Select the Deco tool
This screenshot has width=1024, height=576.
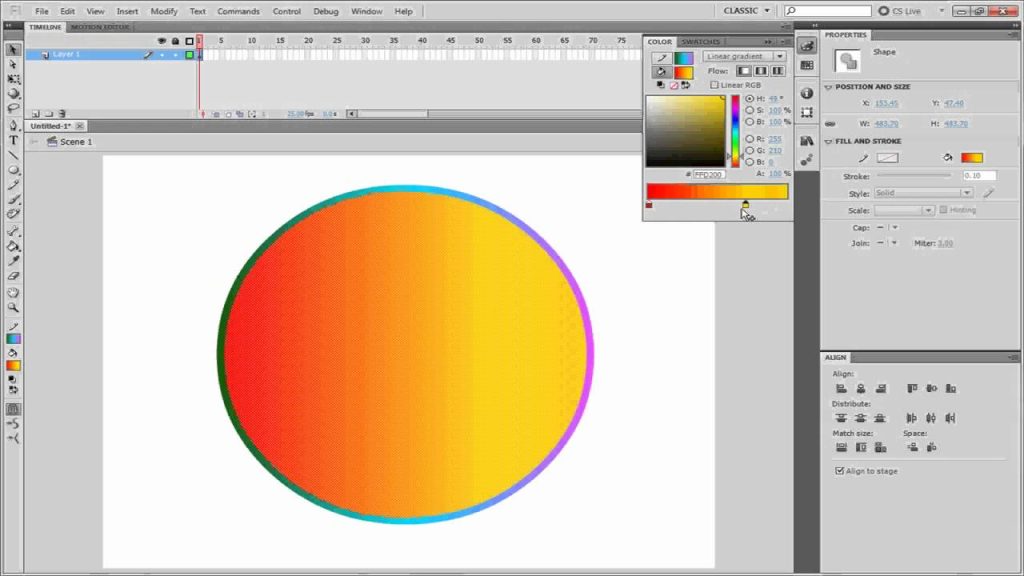pyautogui.click(x=13, y=214)
